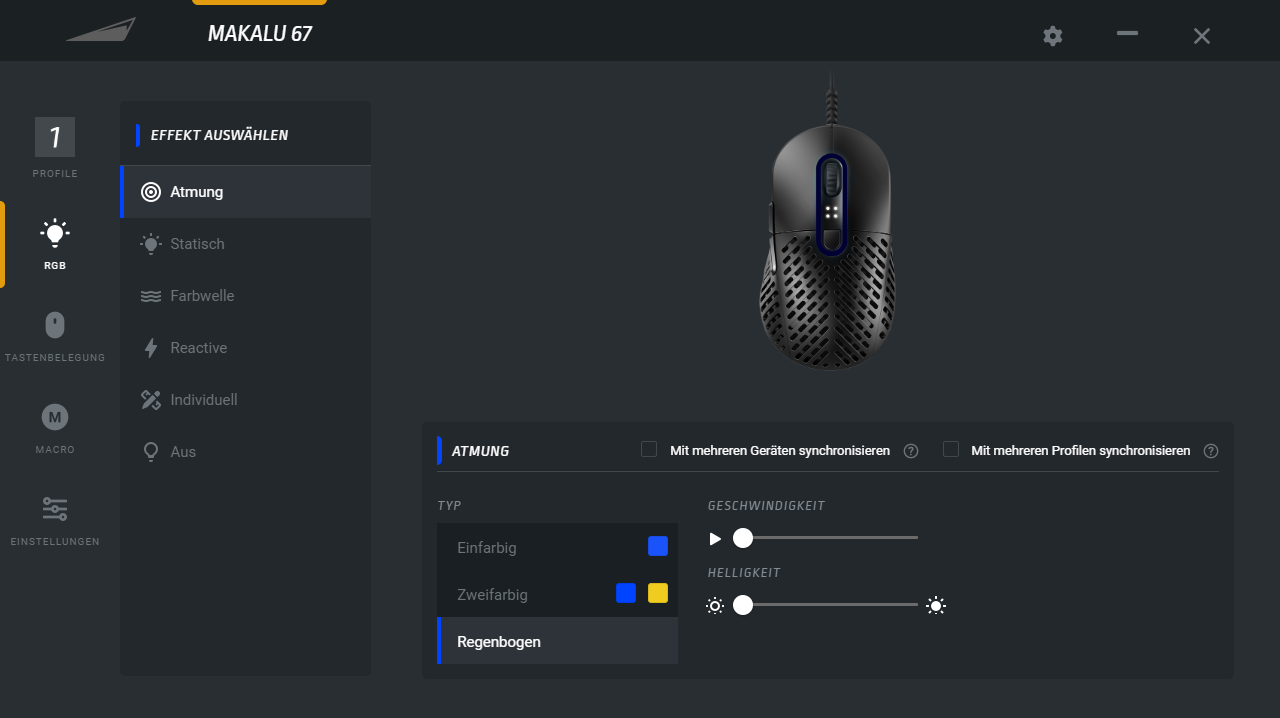Click the dim sun brightness icon
This screenshot has height=718, width=1280.
pyautogui.click(x=714, y=605)
